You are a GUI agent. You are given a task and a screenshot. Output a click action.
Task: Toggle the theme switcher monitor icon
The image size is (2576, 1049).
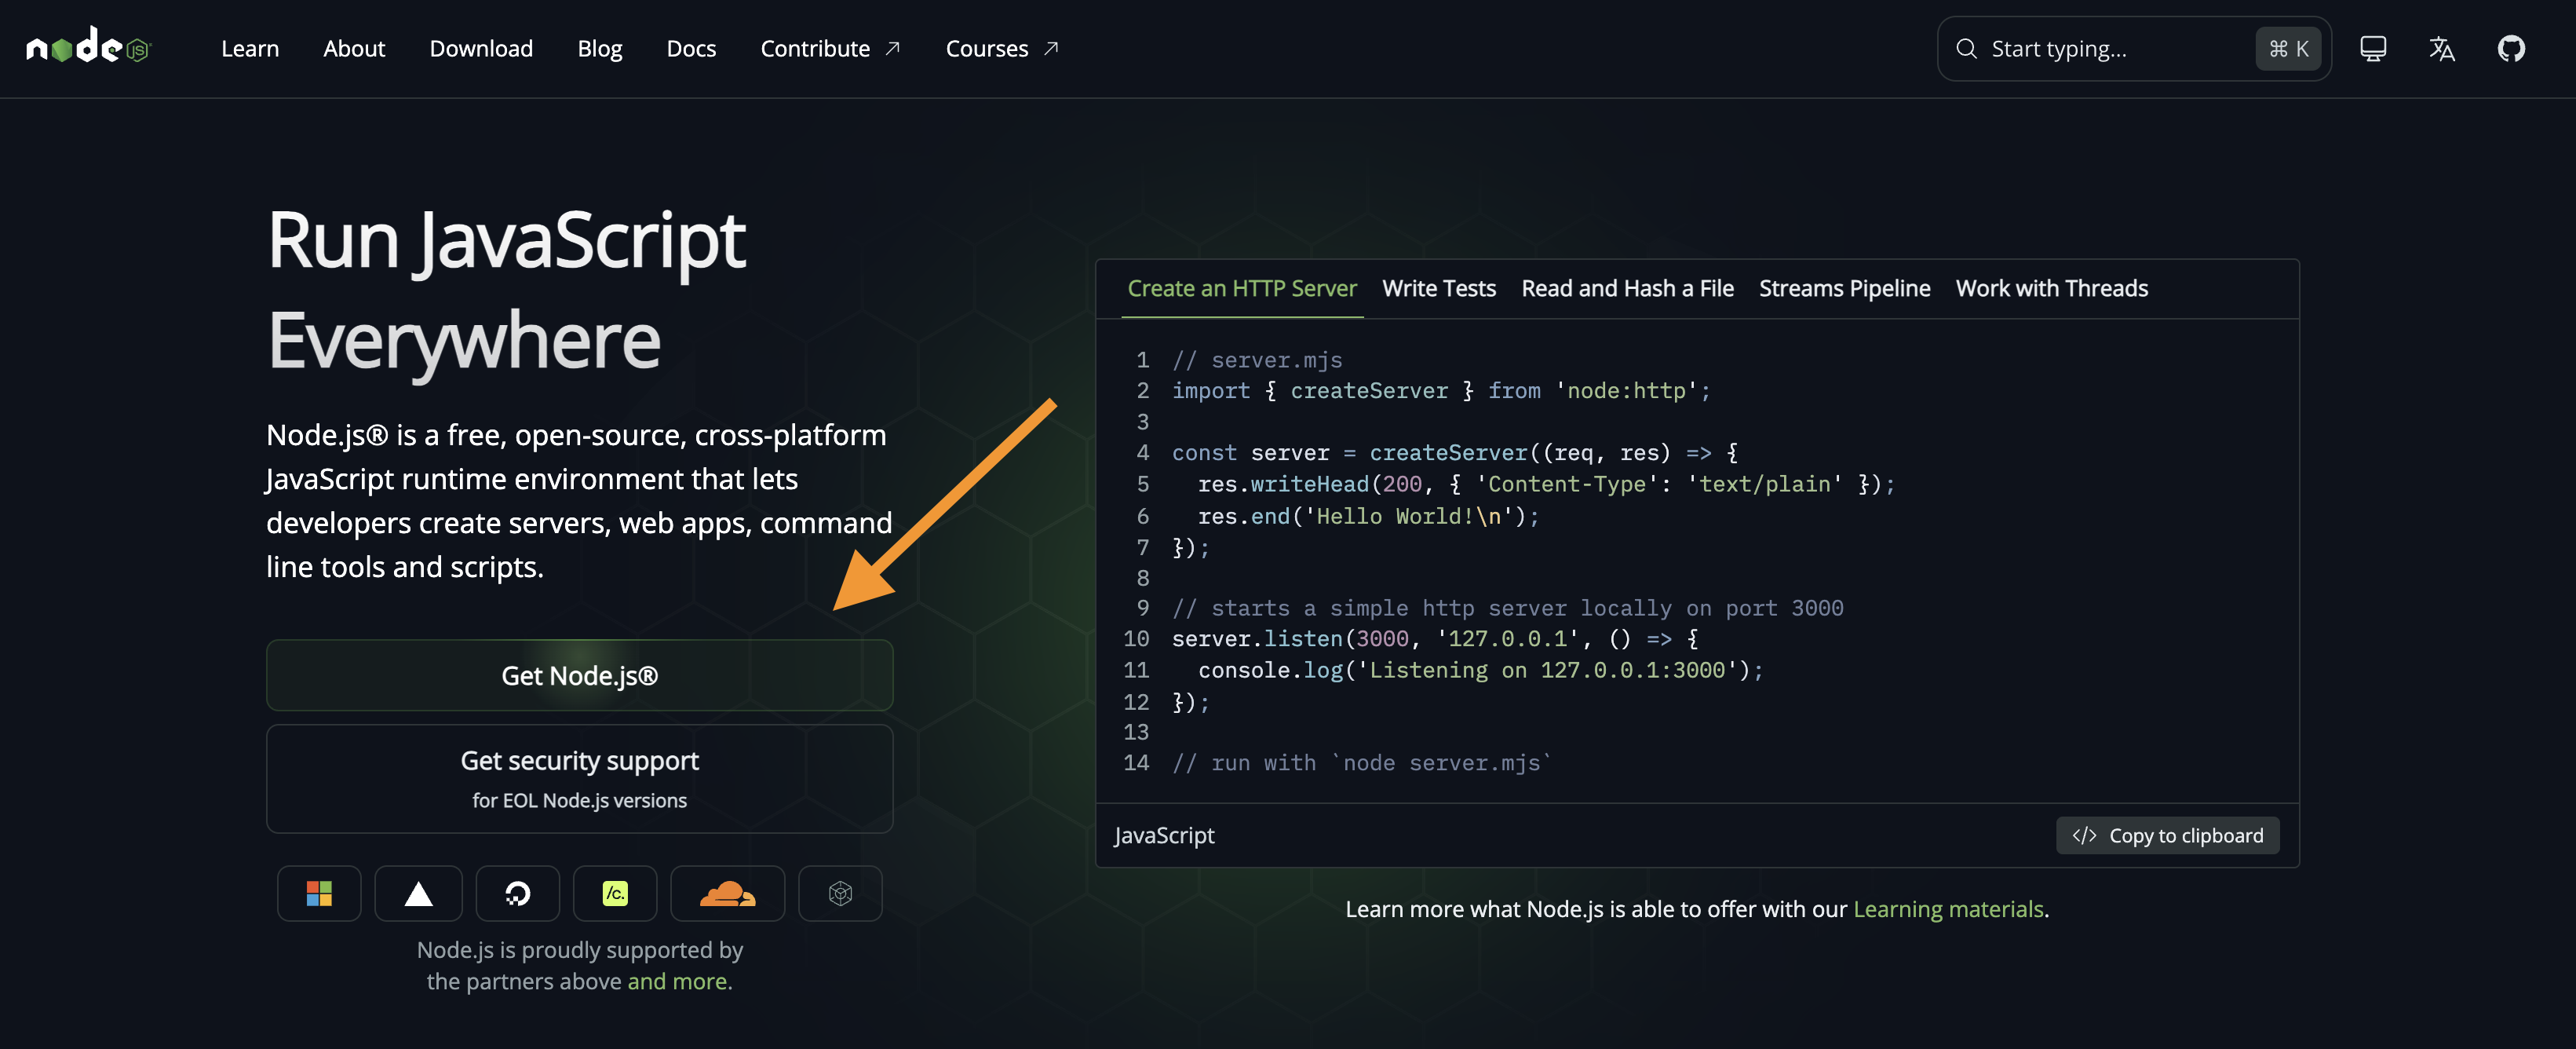point(2372,48)
